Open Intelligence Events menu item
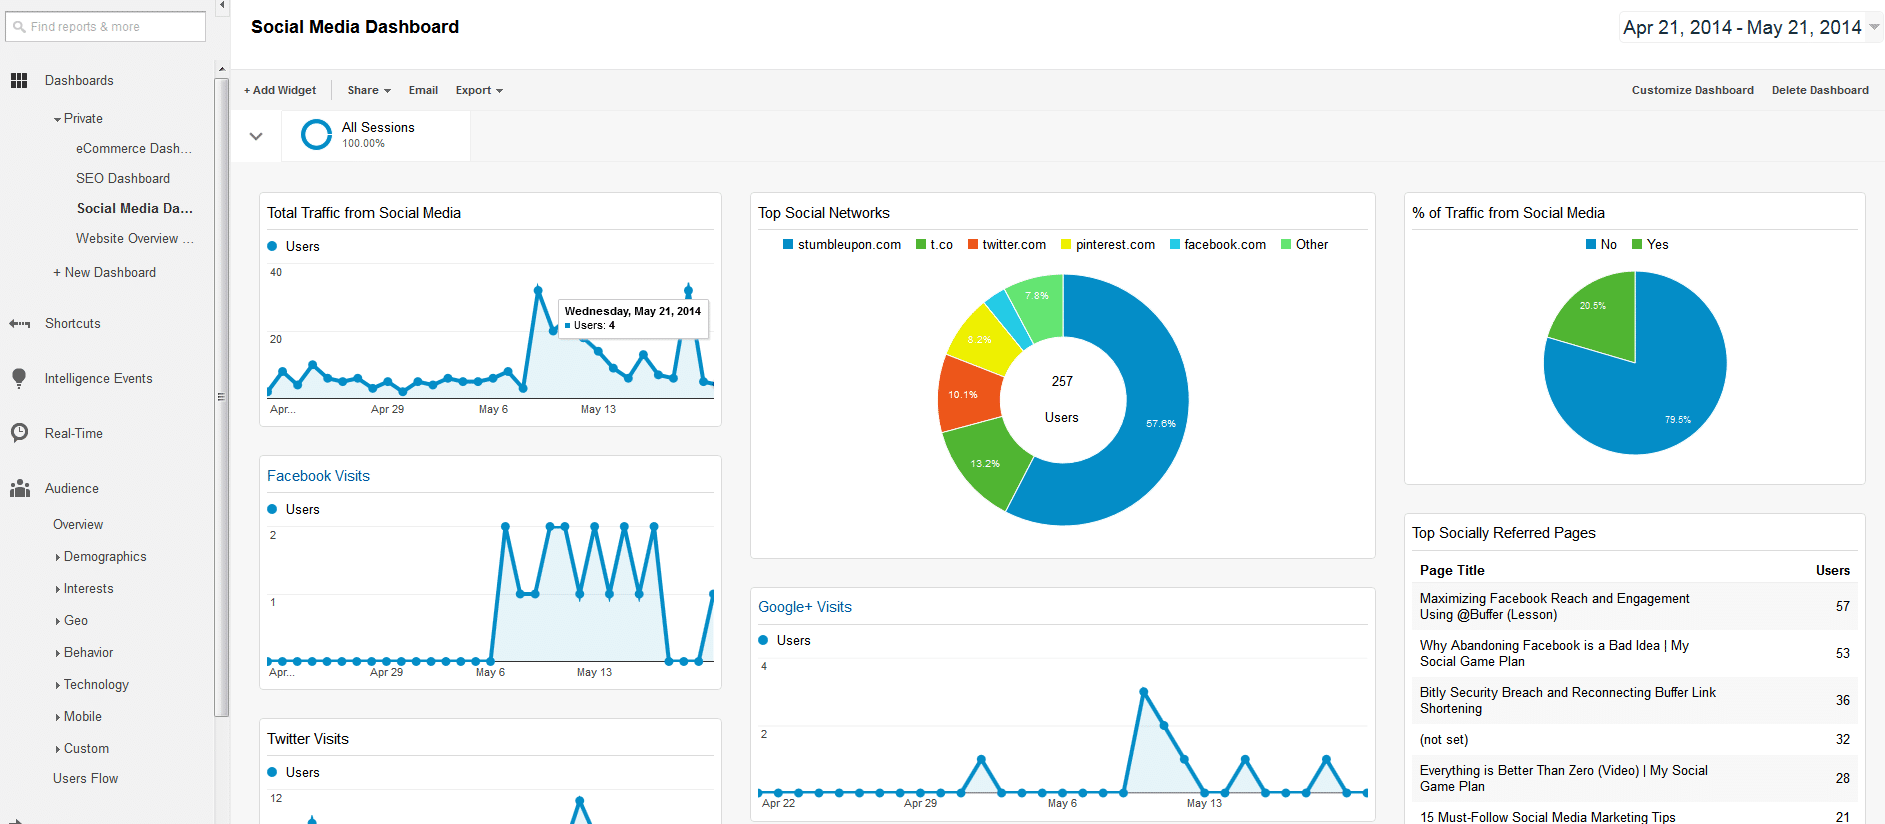This screenshot has height=824, width=1885. click(x=98, y=379)
